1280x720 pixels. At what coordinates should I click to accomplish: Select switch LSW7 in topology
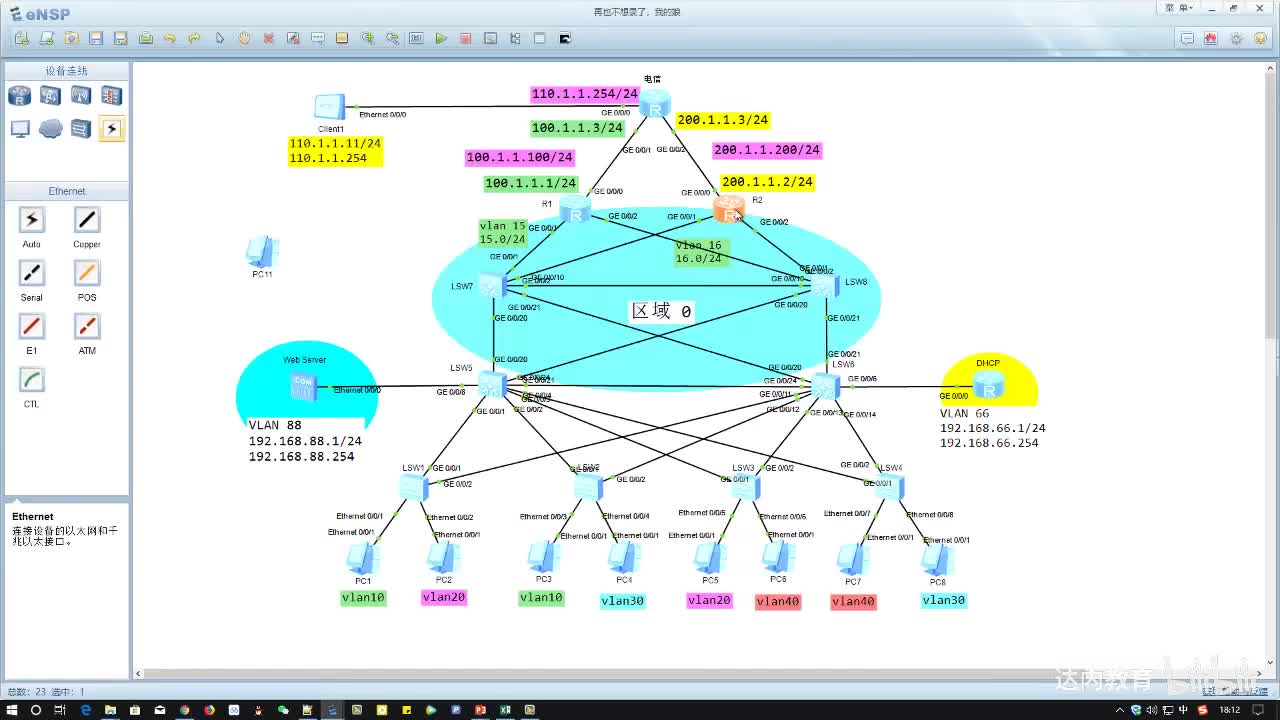pyautogui.click(x=492, y=285)
